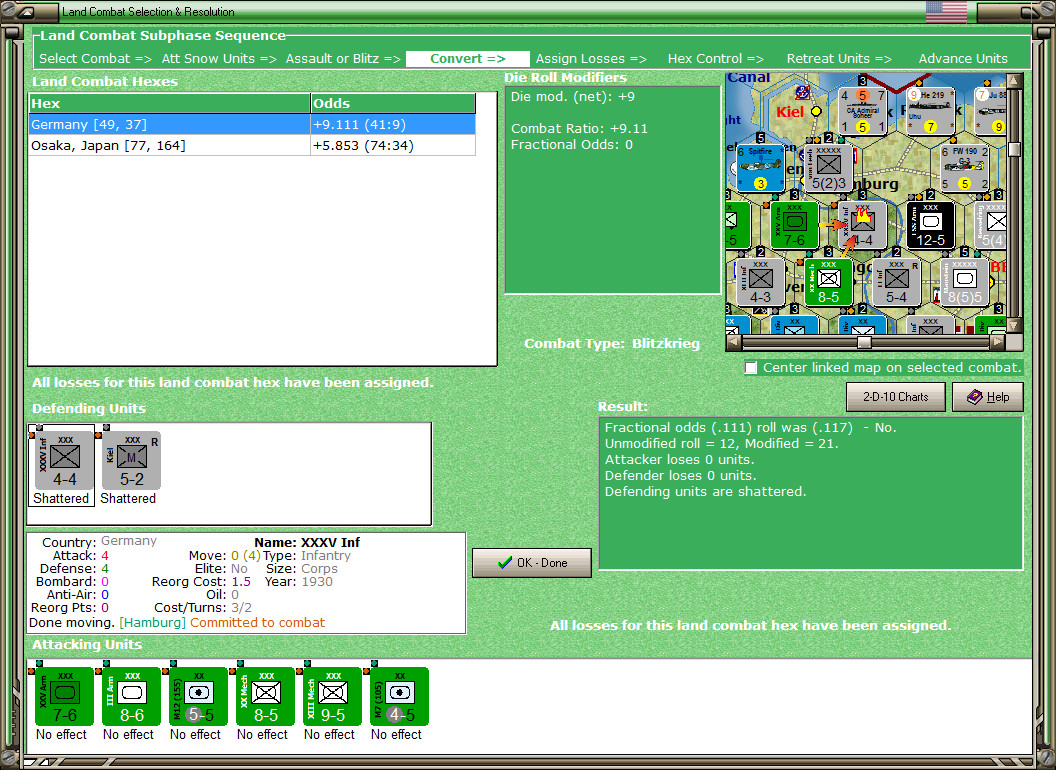Click the FW 190 fighter counter on map
This screenshot has width=1056, height=770.
964,168
